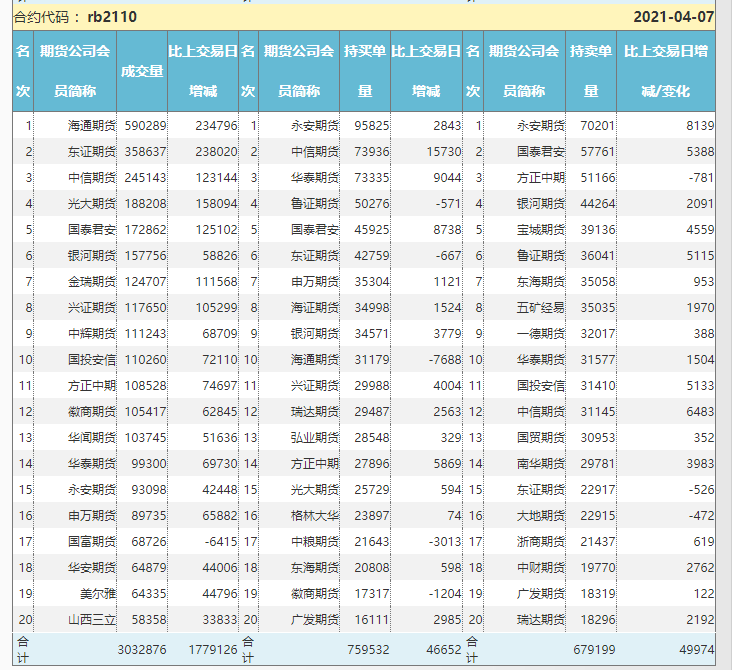
Task: Select 华安期货 in the volume list
Action: click(x=92, y=567)
